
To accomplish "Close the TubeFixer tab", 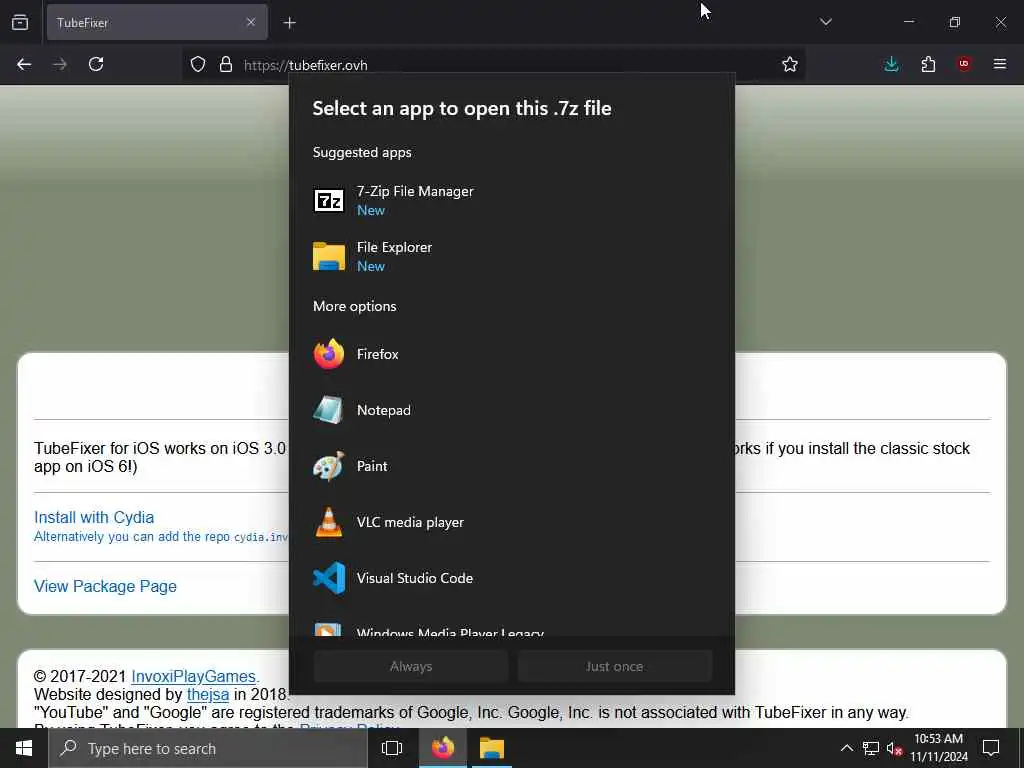I will [x=251, y=22].
